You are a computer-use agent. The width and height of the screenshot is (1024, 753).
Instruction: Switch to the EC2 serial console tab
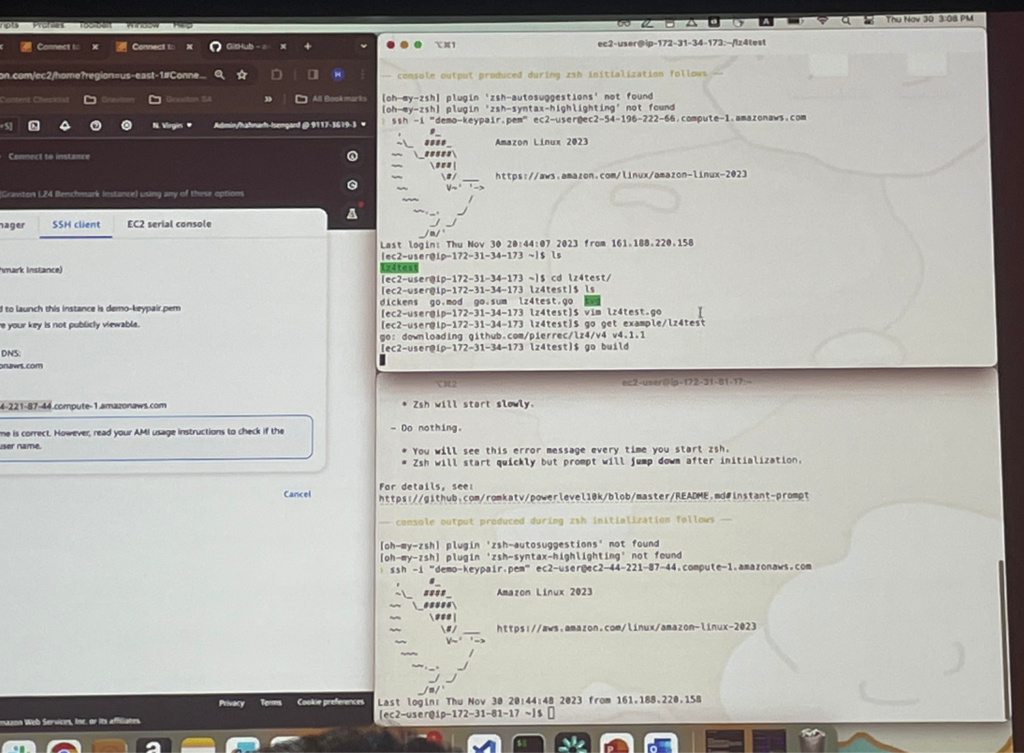point(169,224)
